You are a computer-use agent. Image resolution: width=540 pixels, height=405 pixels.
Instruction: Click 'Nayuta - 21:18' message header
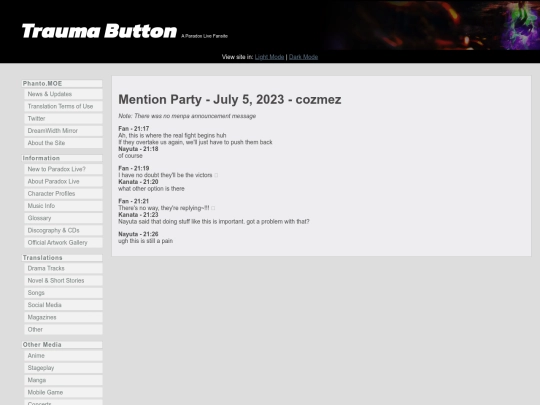coord(138,149)
